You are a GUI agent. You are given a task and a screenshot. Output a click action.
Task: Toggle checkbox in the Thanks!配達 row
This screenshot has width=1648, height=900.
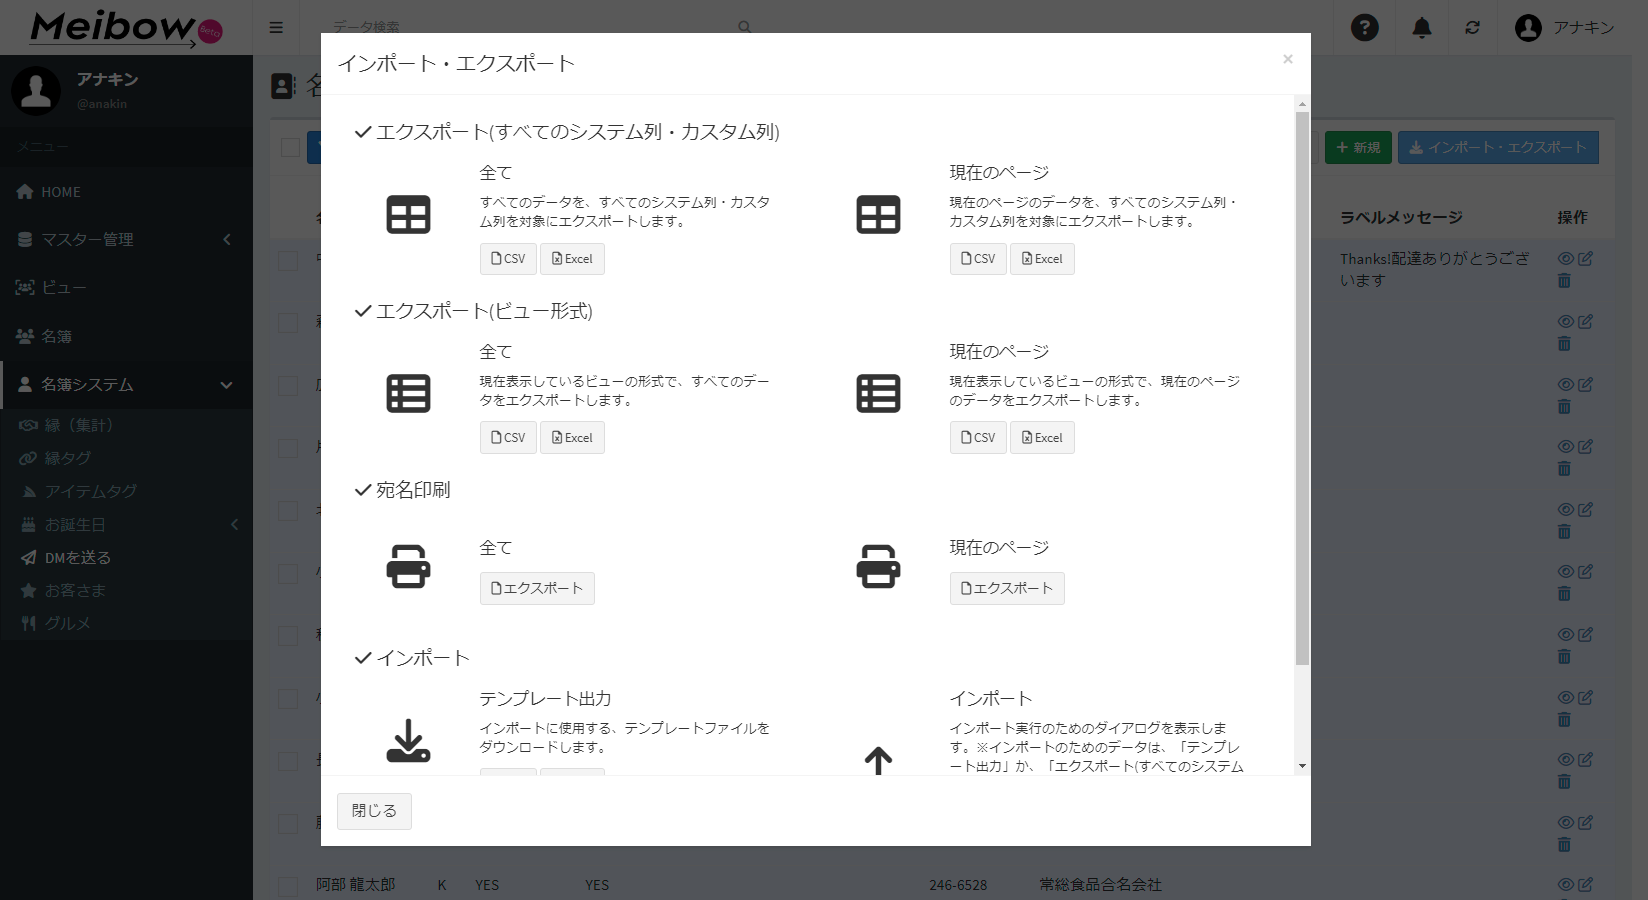(288, 260)
